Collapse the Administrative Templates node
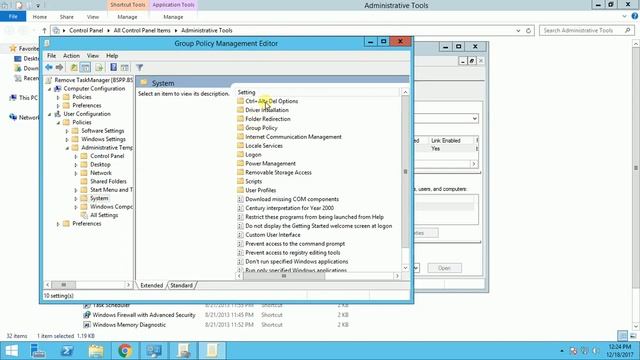The image size is (640, 360). tap(67, 149)
